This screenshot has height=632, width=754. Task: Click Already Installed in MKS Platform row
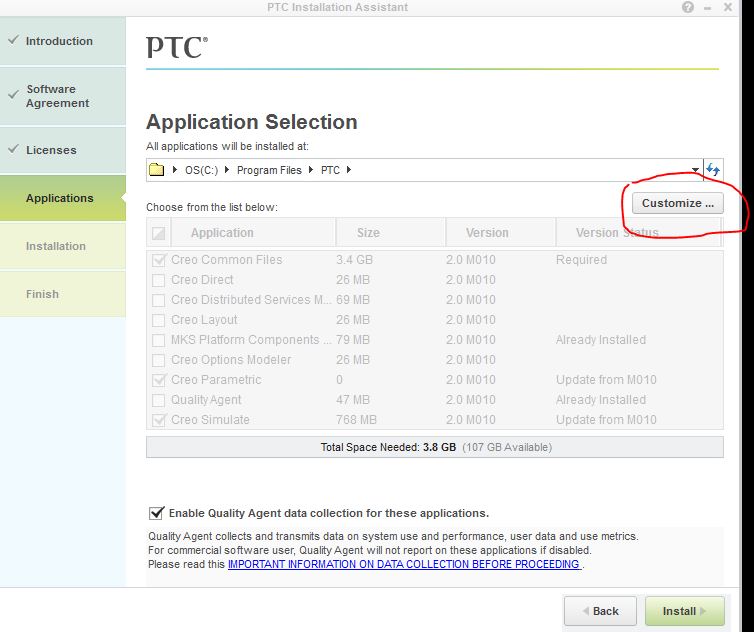click(601, 340)
